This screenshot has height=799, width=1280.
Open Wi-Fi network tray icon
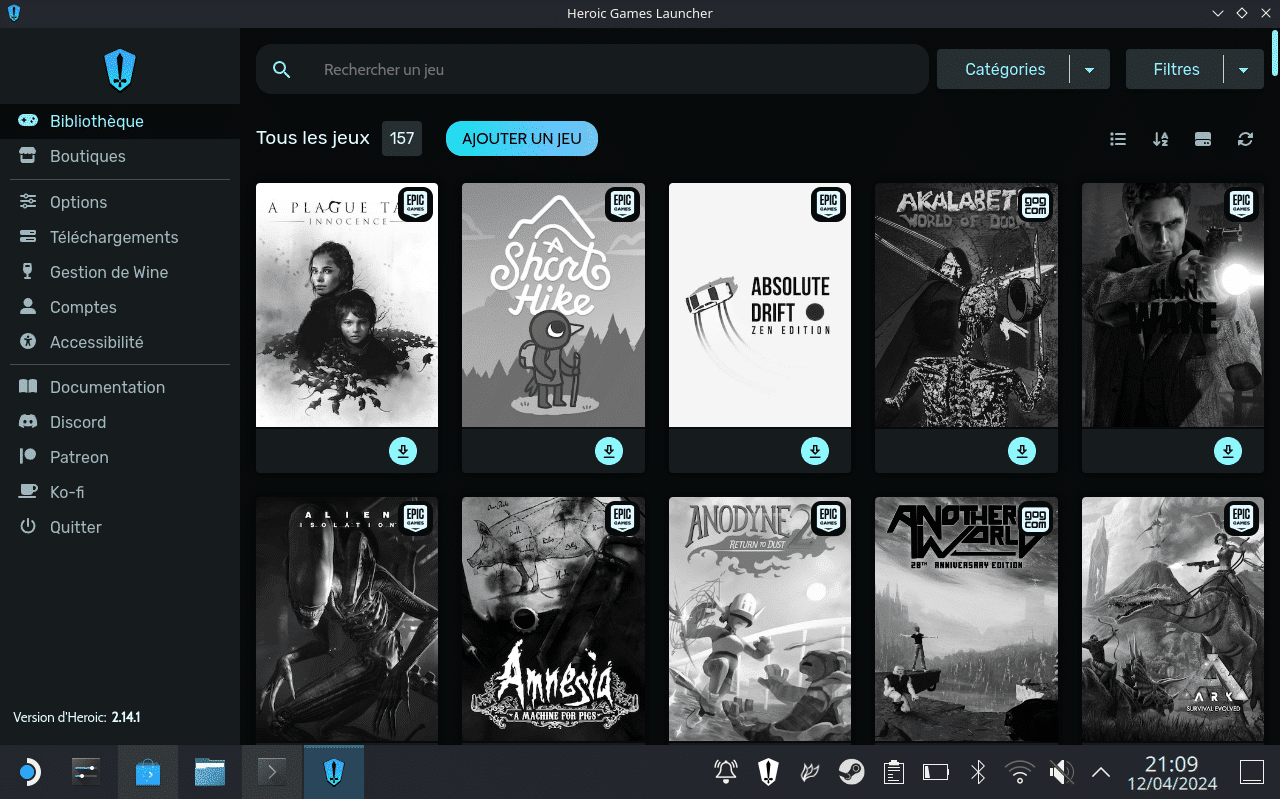tap(1020, 772)
